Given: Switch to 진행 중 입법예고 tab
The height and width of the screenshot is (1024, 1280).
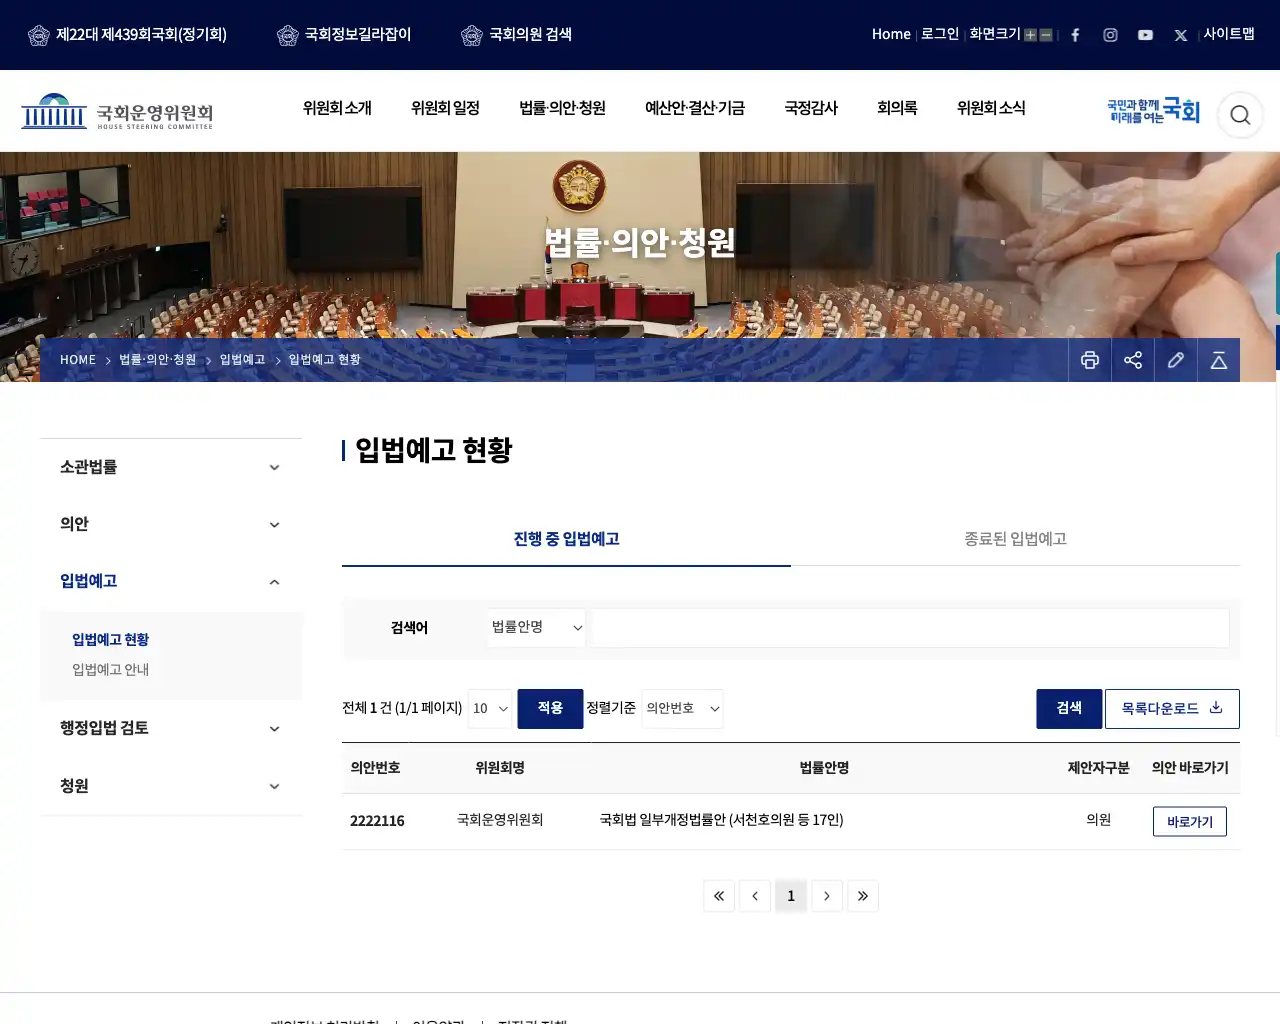Looking at the screenshot, I should tap(566, 539).
